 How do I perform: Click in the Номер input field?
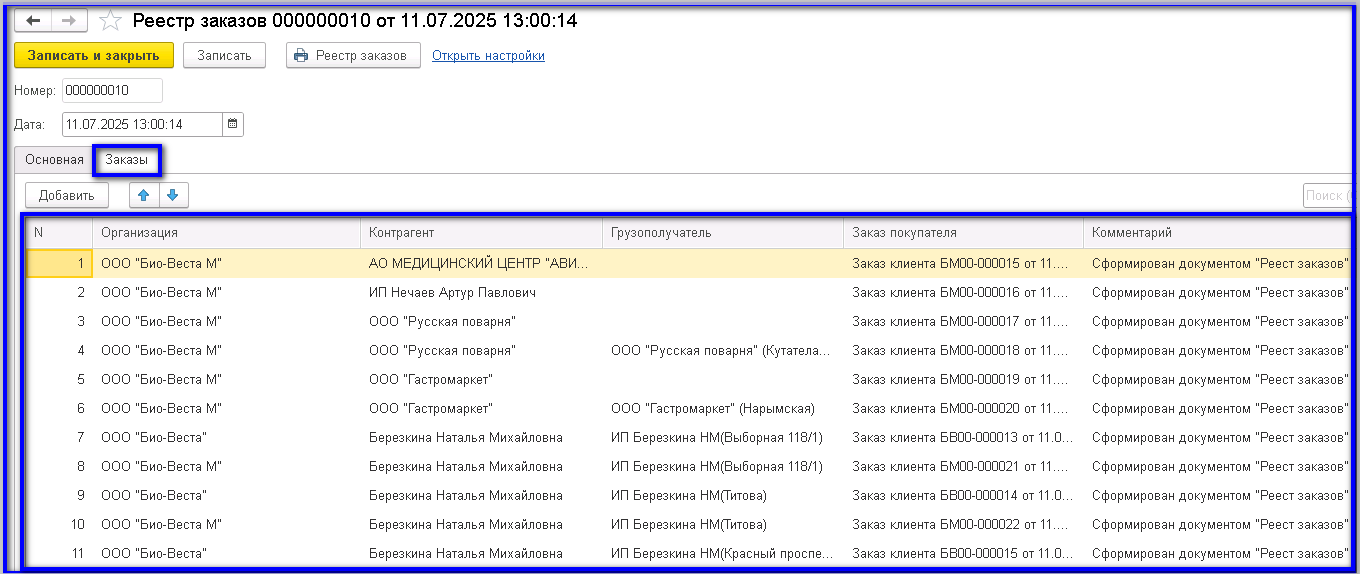click(112, 91)
